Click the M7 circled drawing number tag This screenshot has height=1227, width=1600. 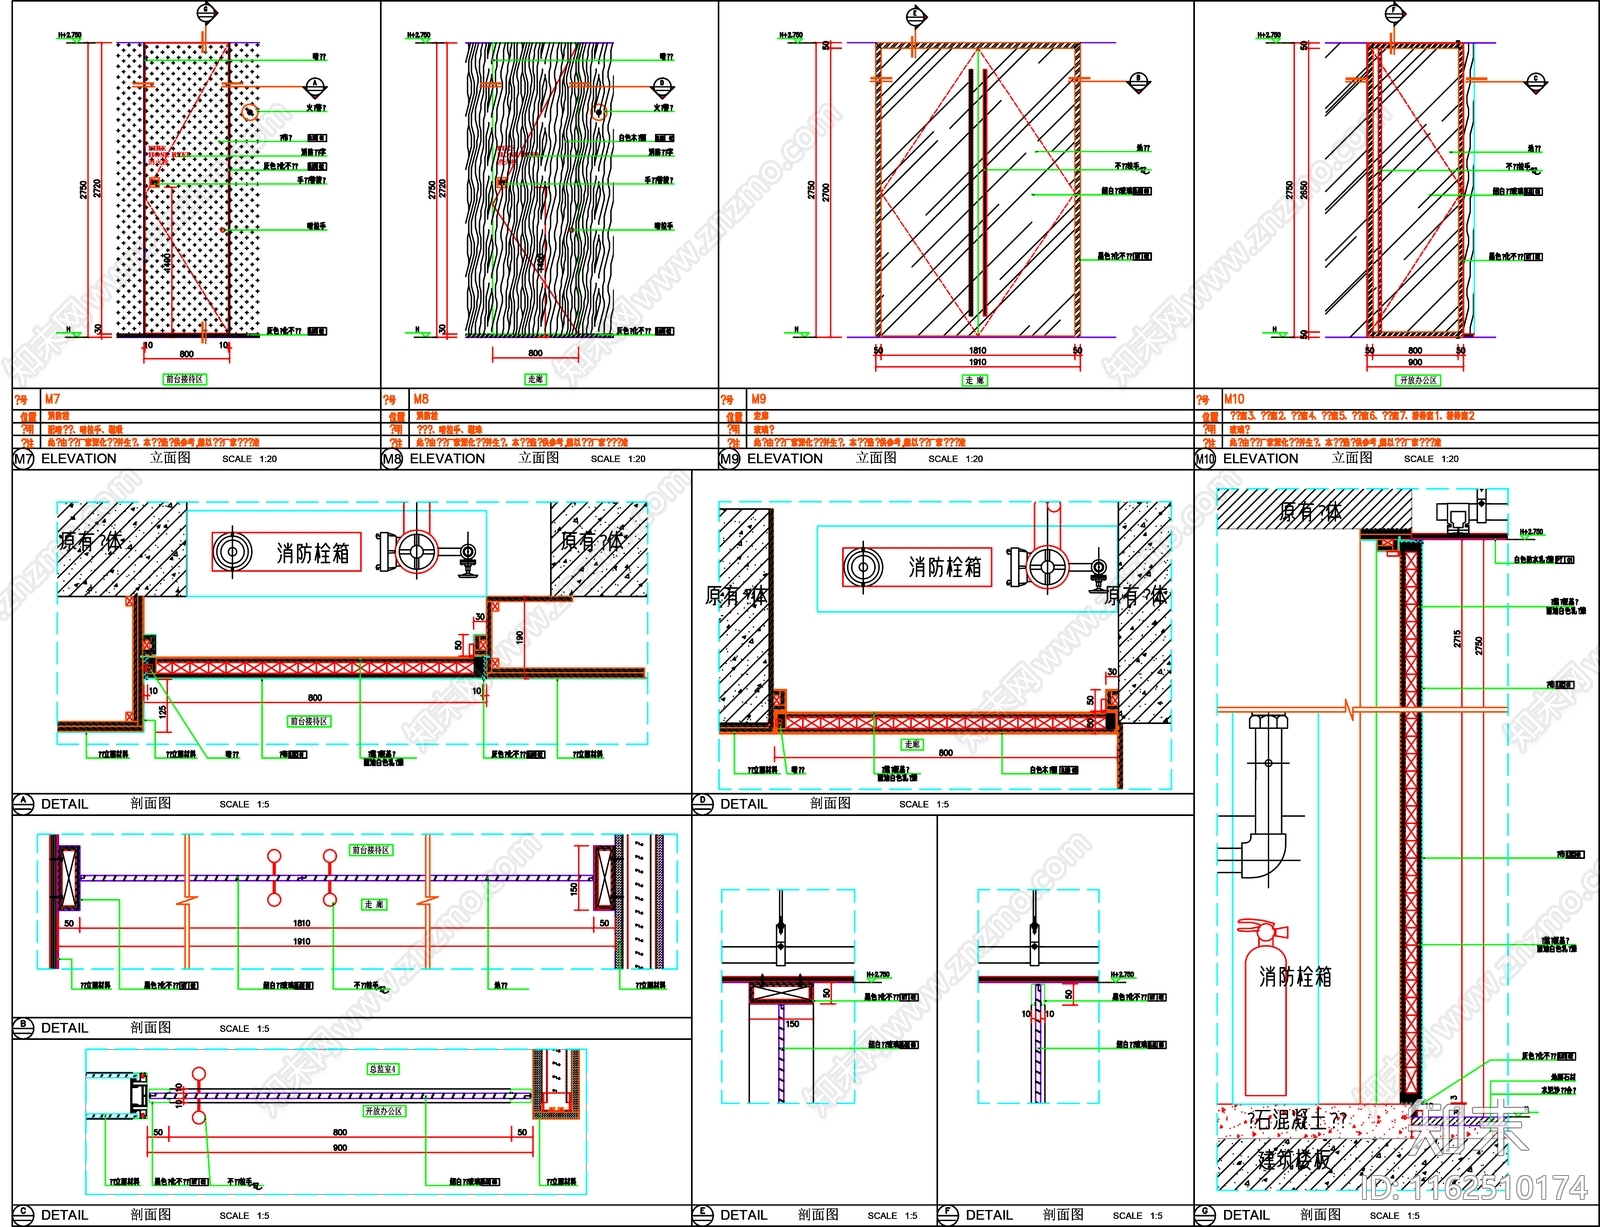coord(23,459)
